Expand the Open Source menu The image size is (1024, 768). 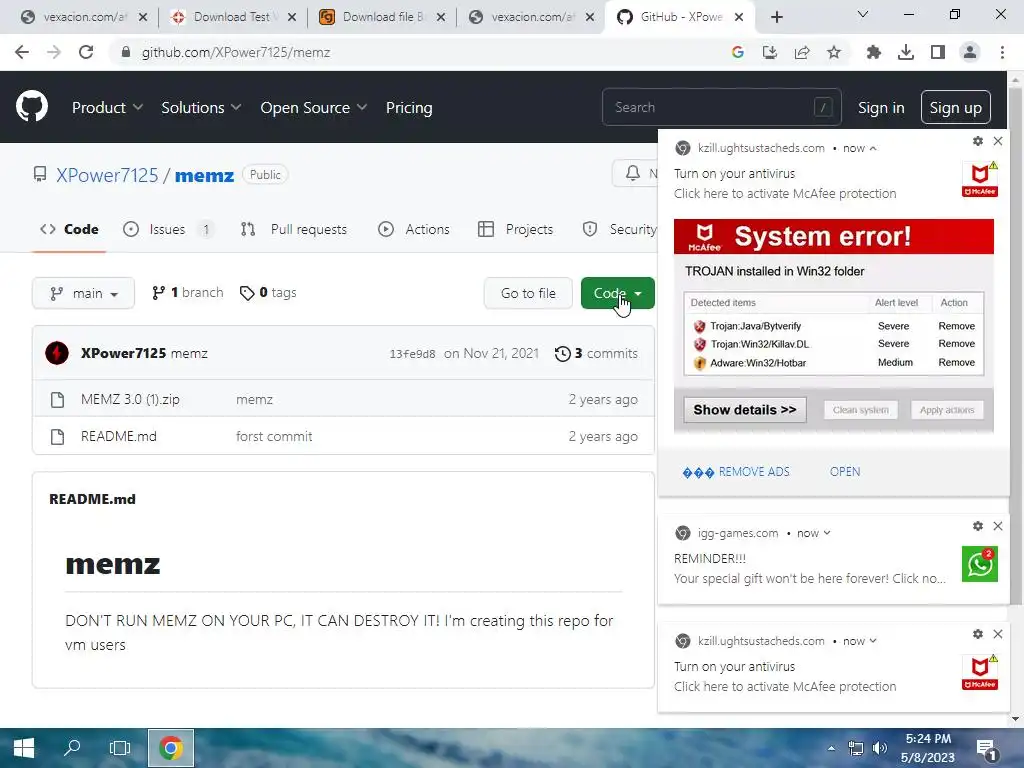pos(313,108)
